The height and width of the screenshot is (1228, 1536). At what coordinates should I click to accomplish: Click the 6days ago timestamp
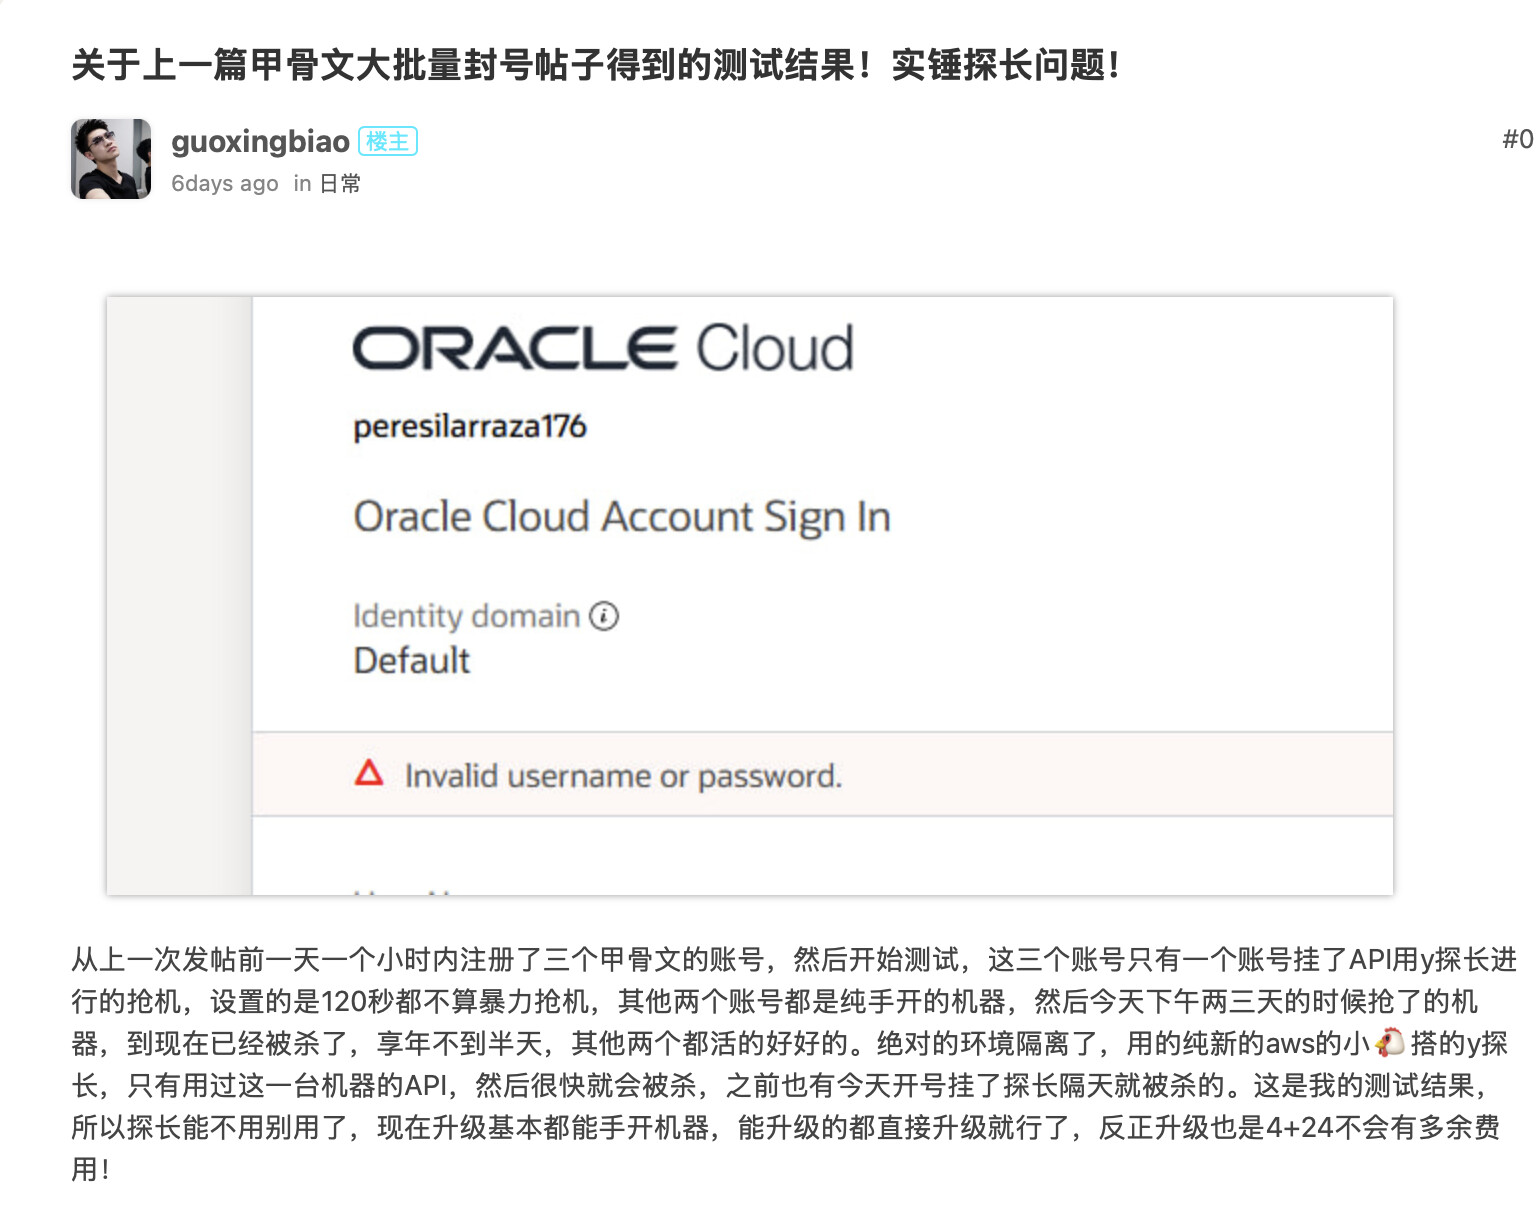coord(225,184)
